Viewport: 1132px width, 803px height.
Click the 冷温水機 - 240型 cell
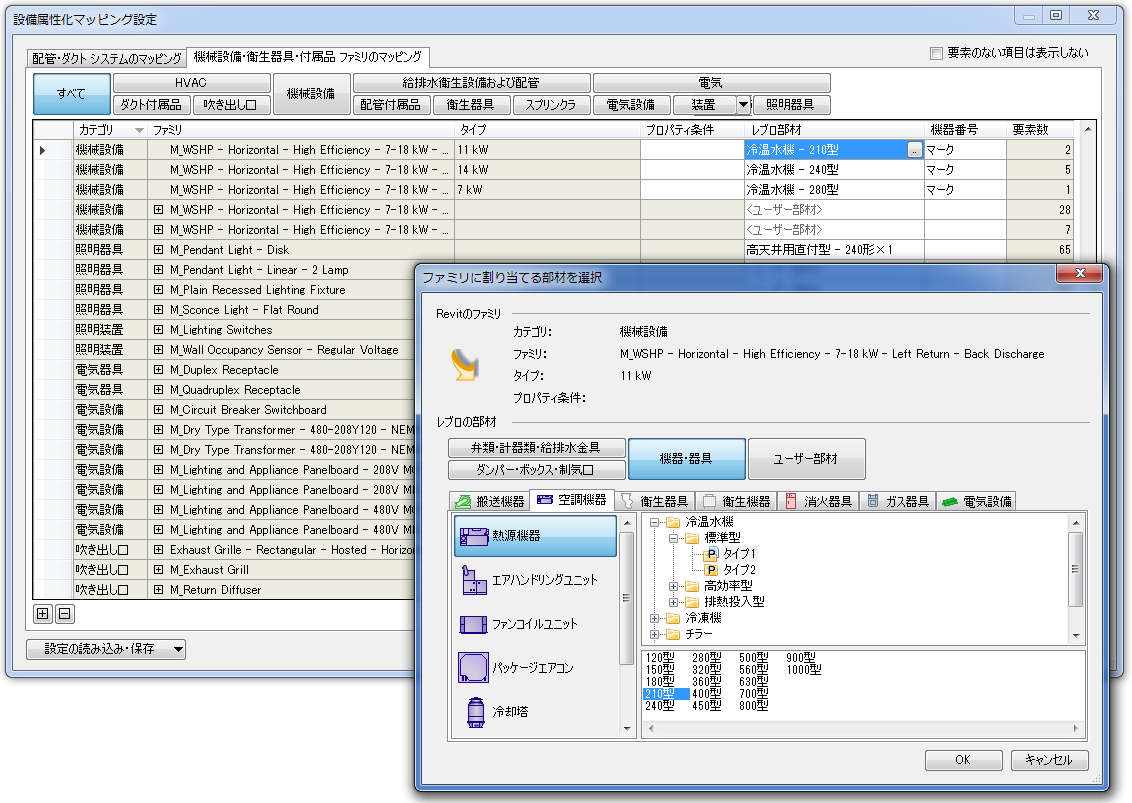click(834, 170)
